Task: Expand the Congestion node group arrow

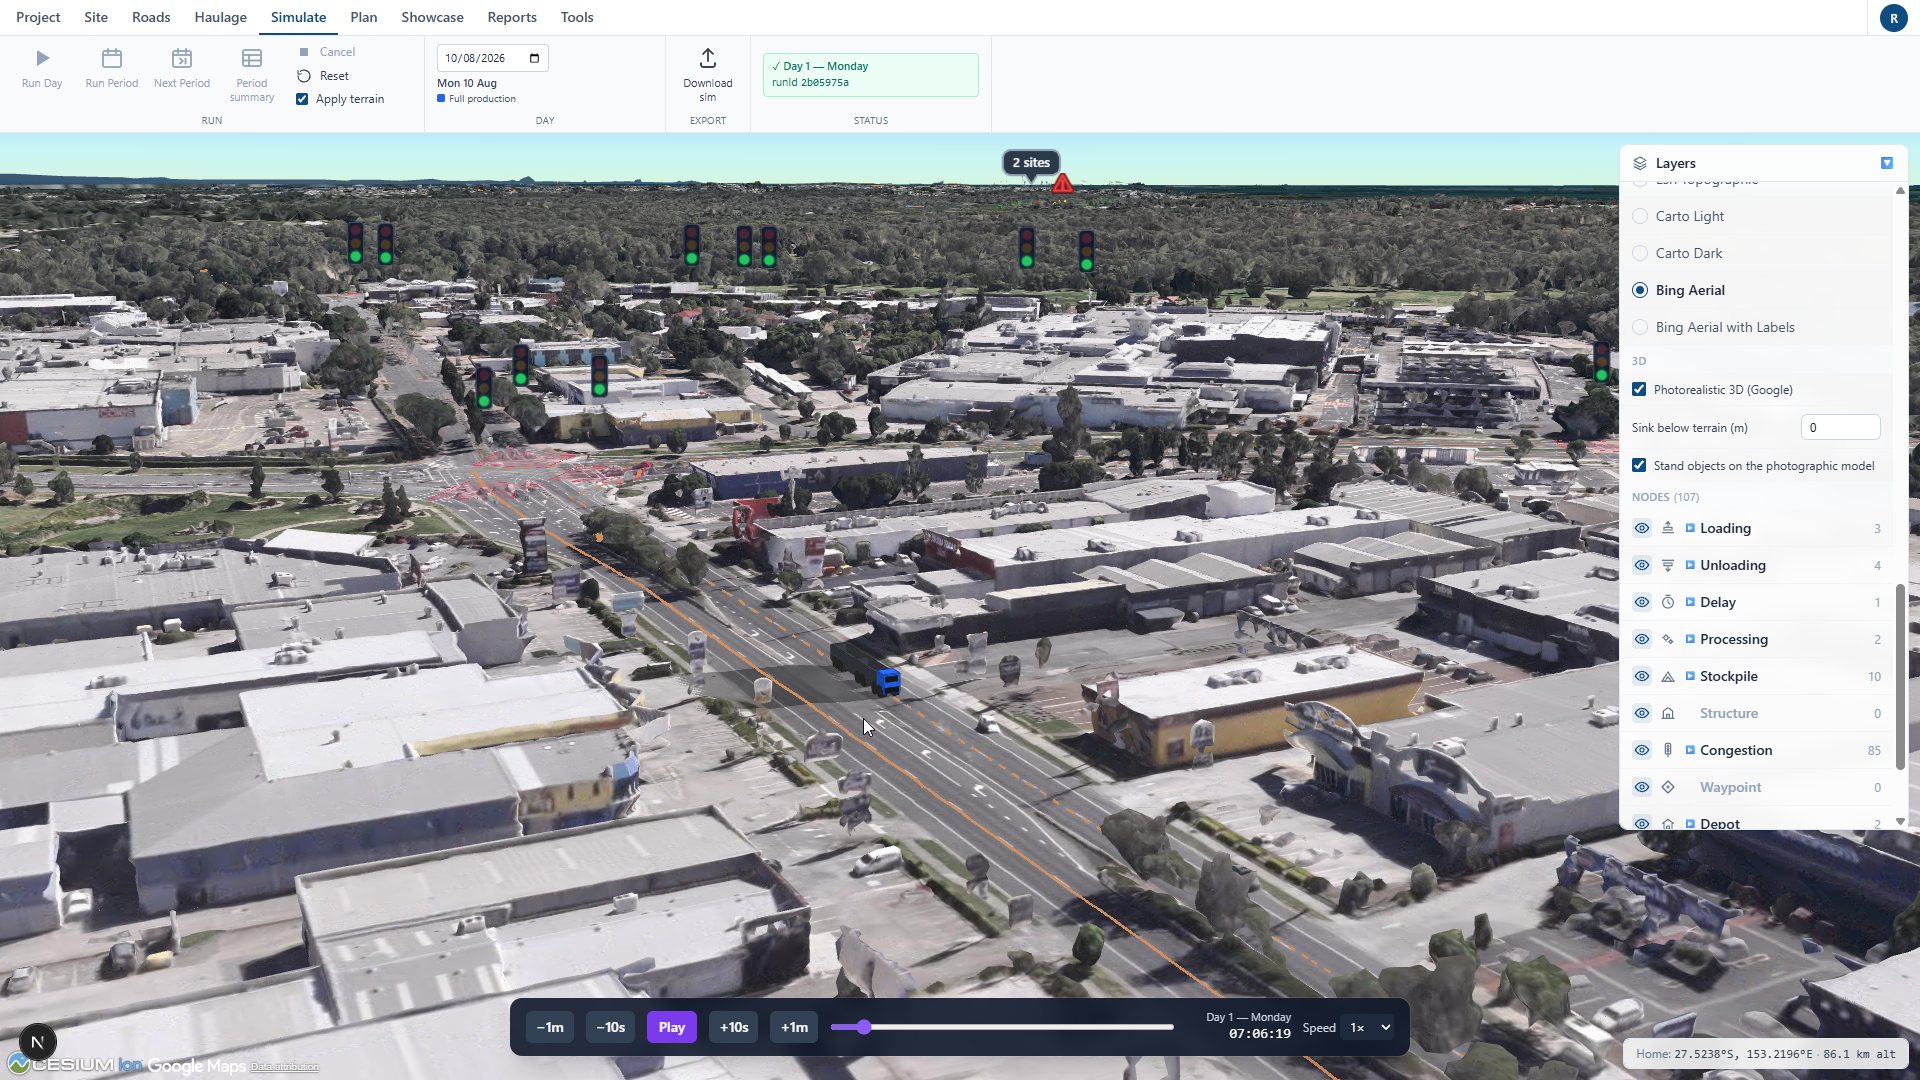Action: pyautogui.click(x=1690, y=750)
